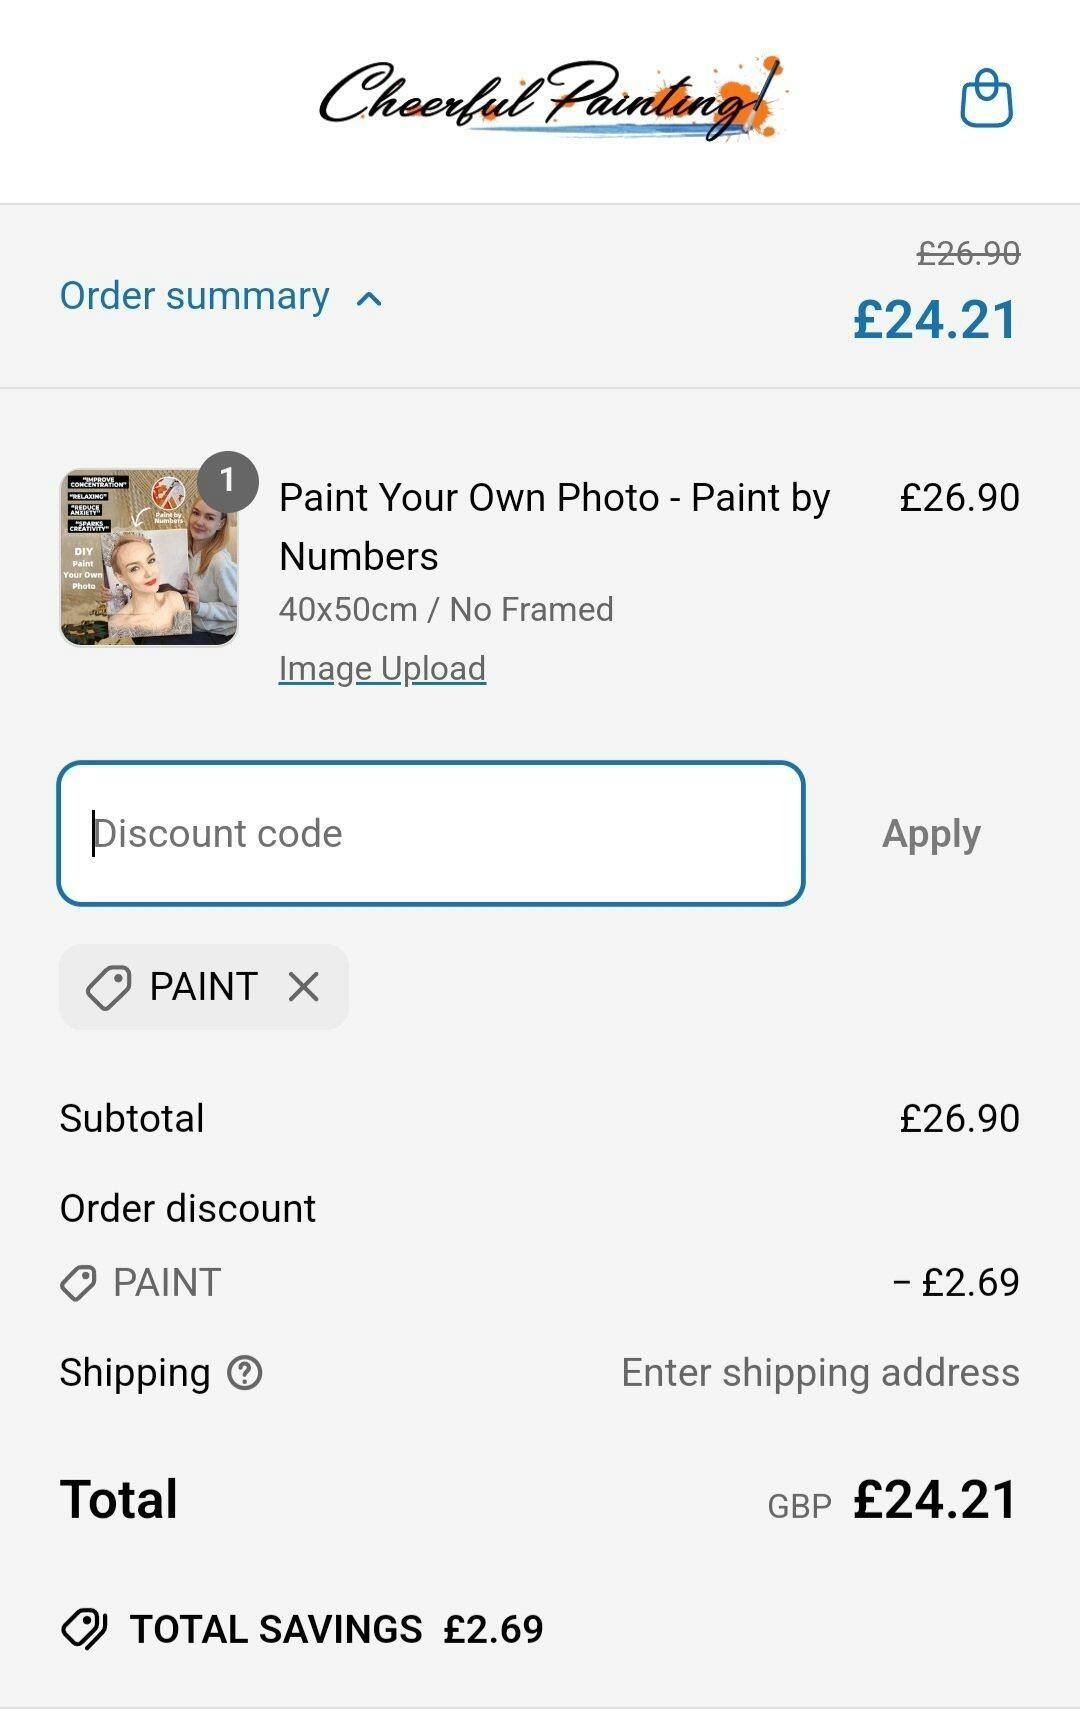Click the GBP currency label
This screenshot has width=1080, height=1709.
799,1506
